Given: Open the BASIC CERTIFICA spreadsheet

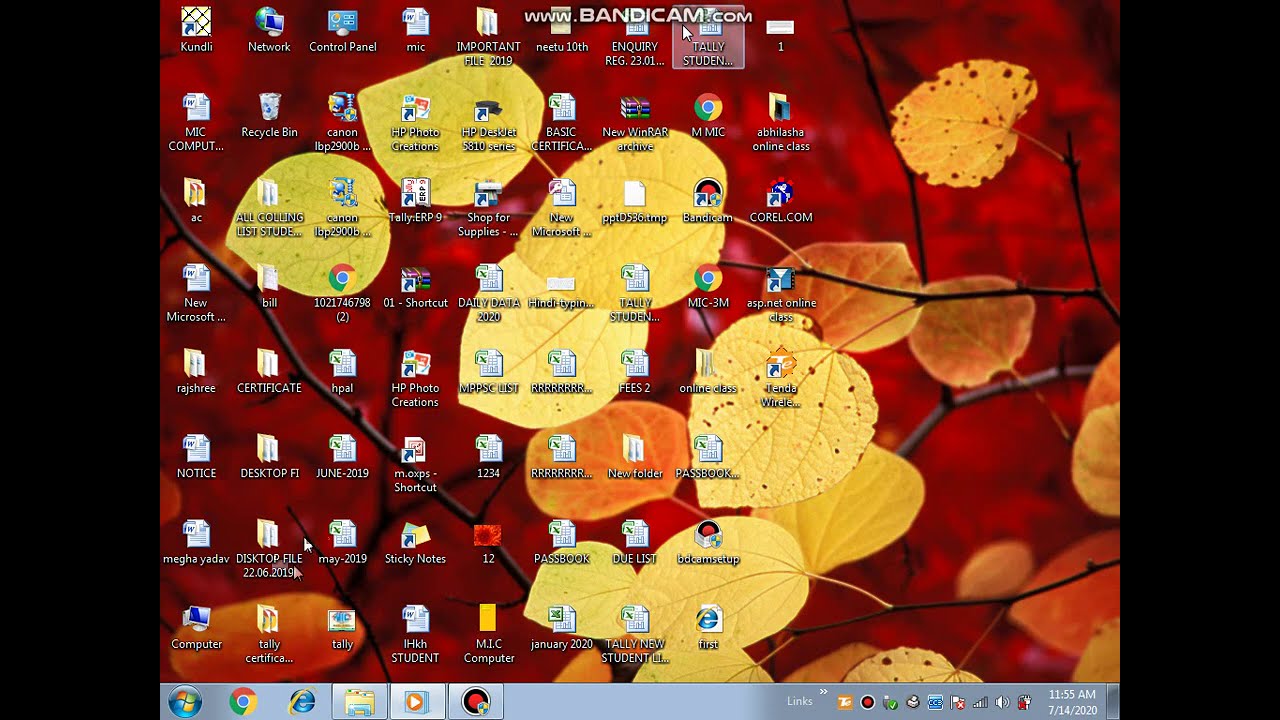Looking at the screenshot, I should (562, 122).
